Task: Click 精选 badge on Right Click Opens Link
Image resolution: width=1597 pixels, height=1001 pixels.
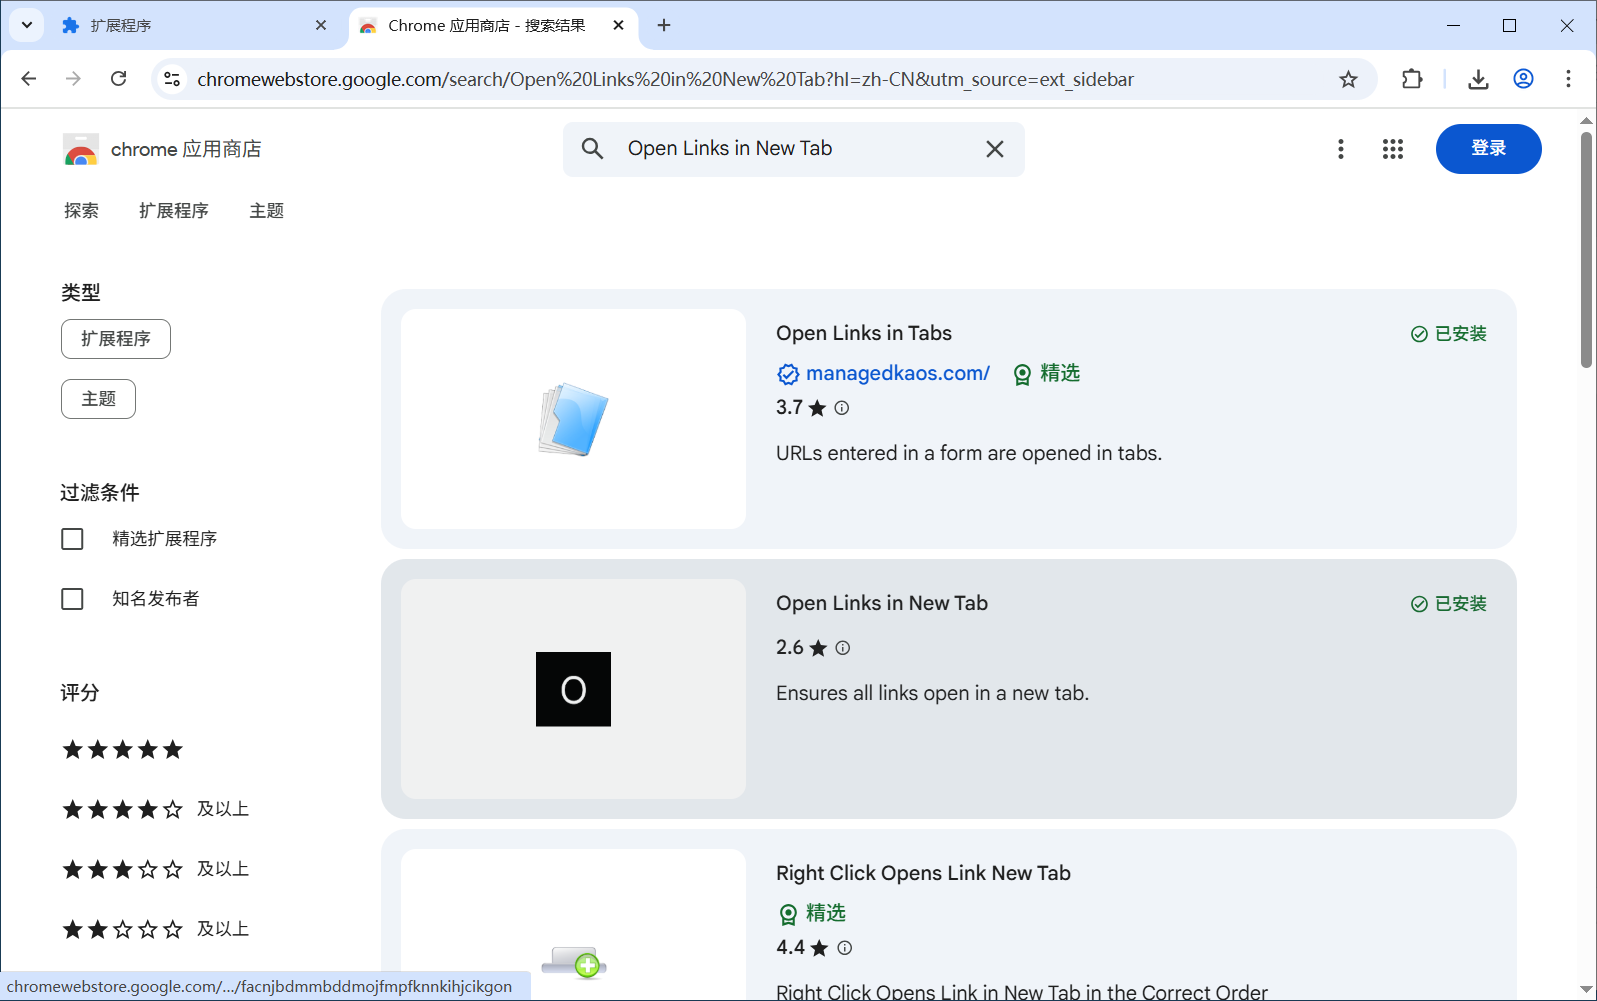Action: [x=812, y=914]
